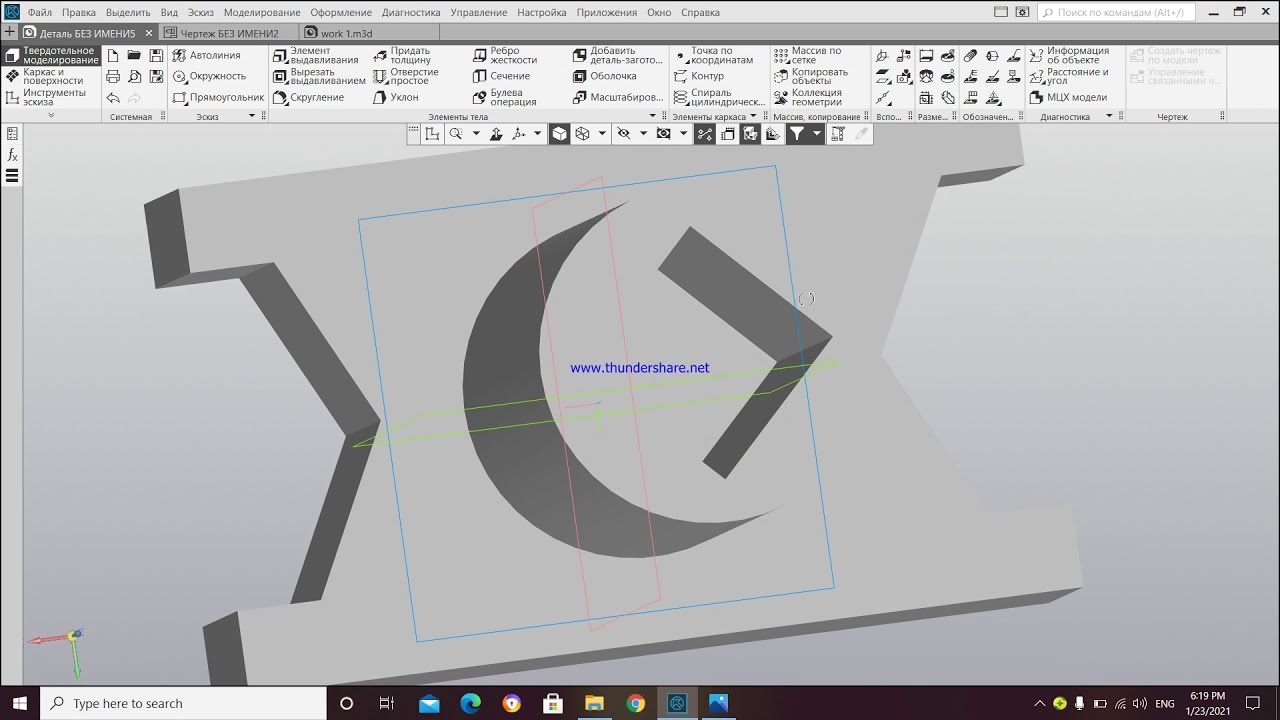Image resolution: width=1280 pixels, height=720 pixels.
Task: Open the Правка menu
Action: click(x=79, y=13)
